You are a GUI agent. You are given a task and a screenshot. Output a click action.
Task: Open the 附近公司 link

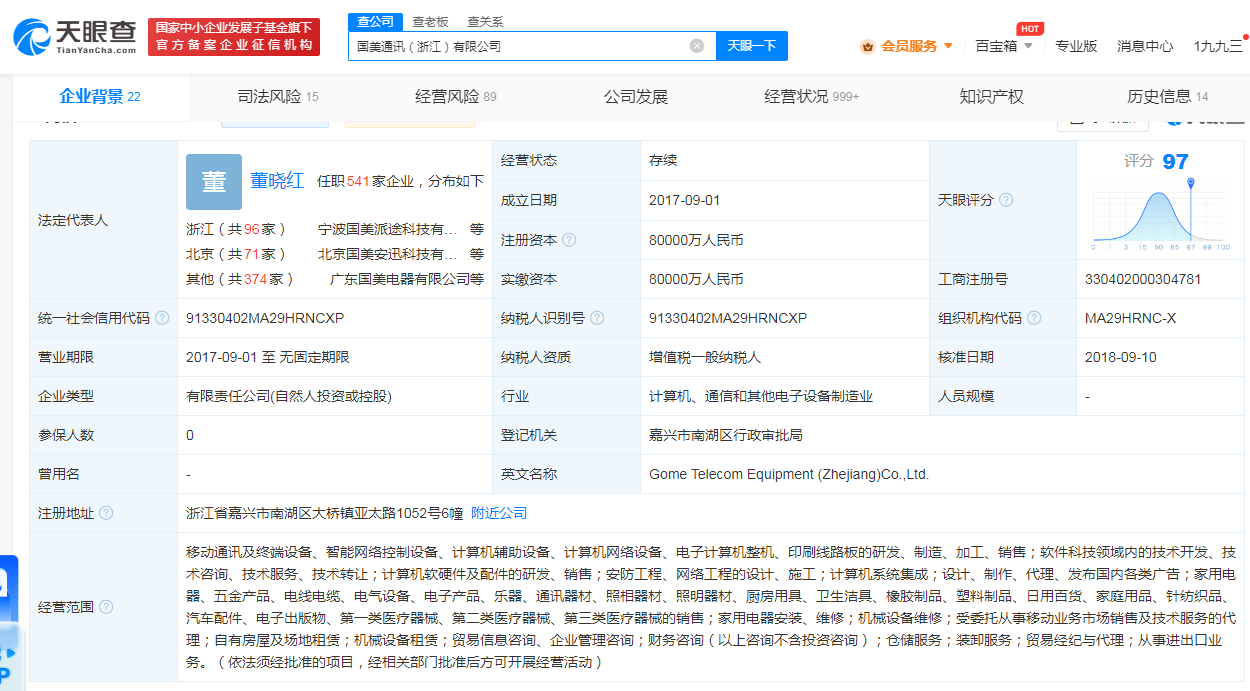pos(499,513)
